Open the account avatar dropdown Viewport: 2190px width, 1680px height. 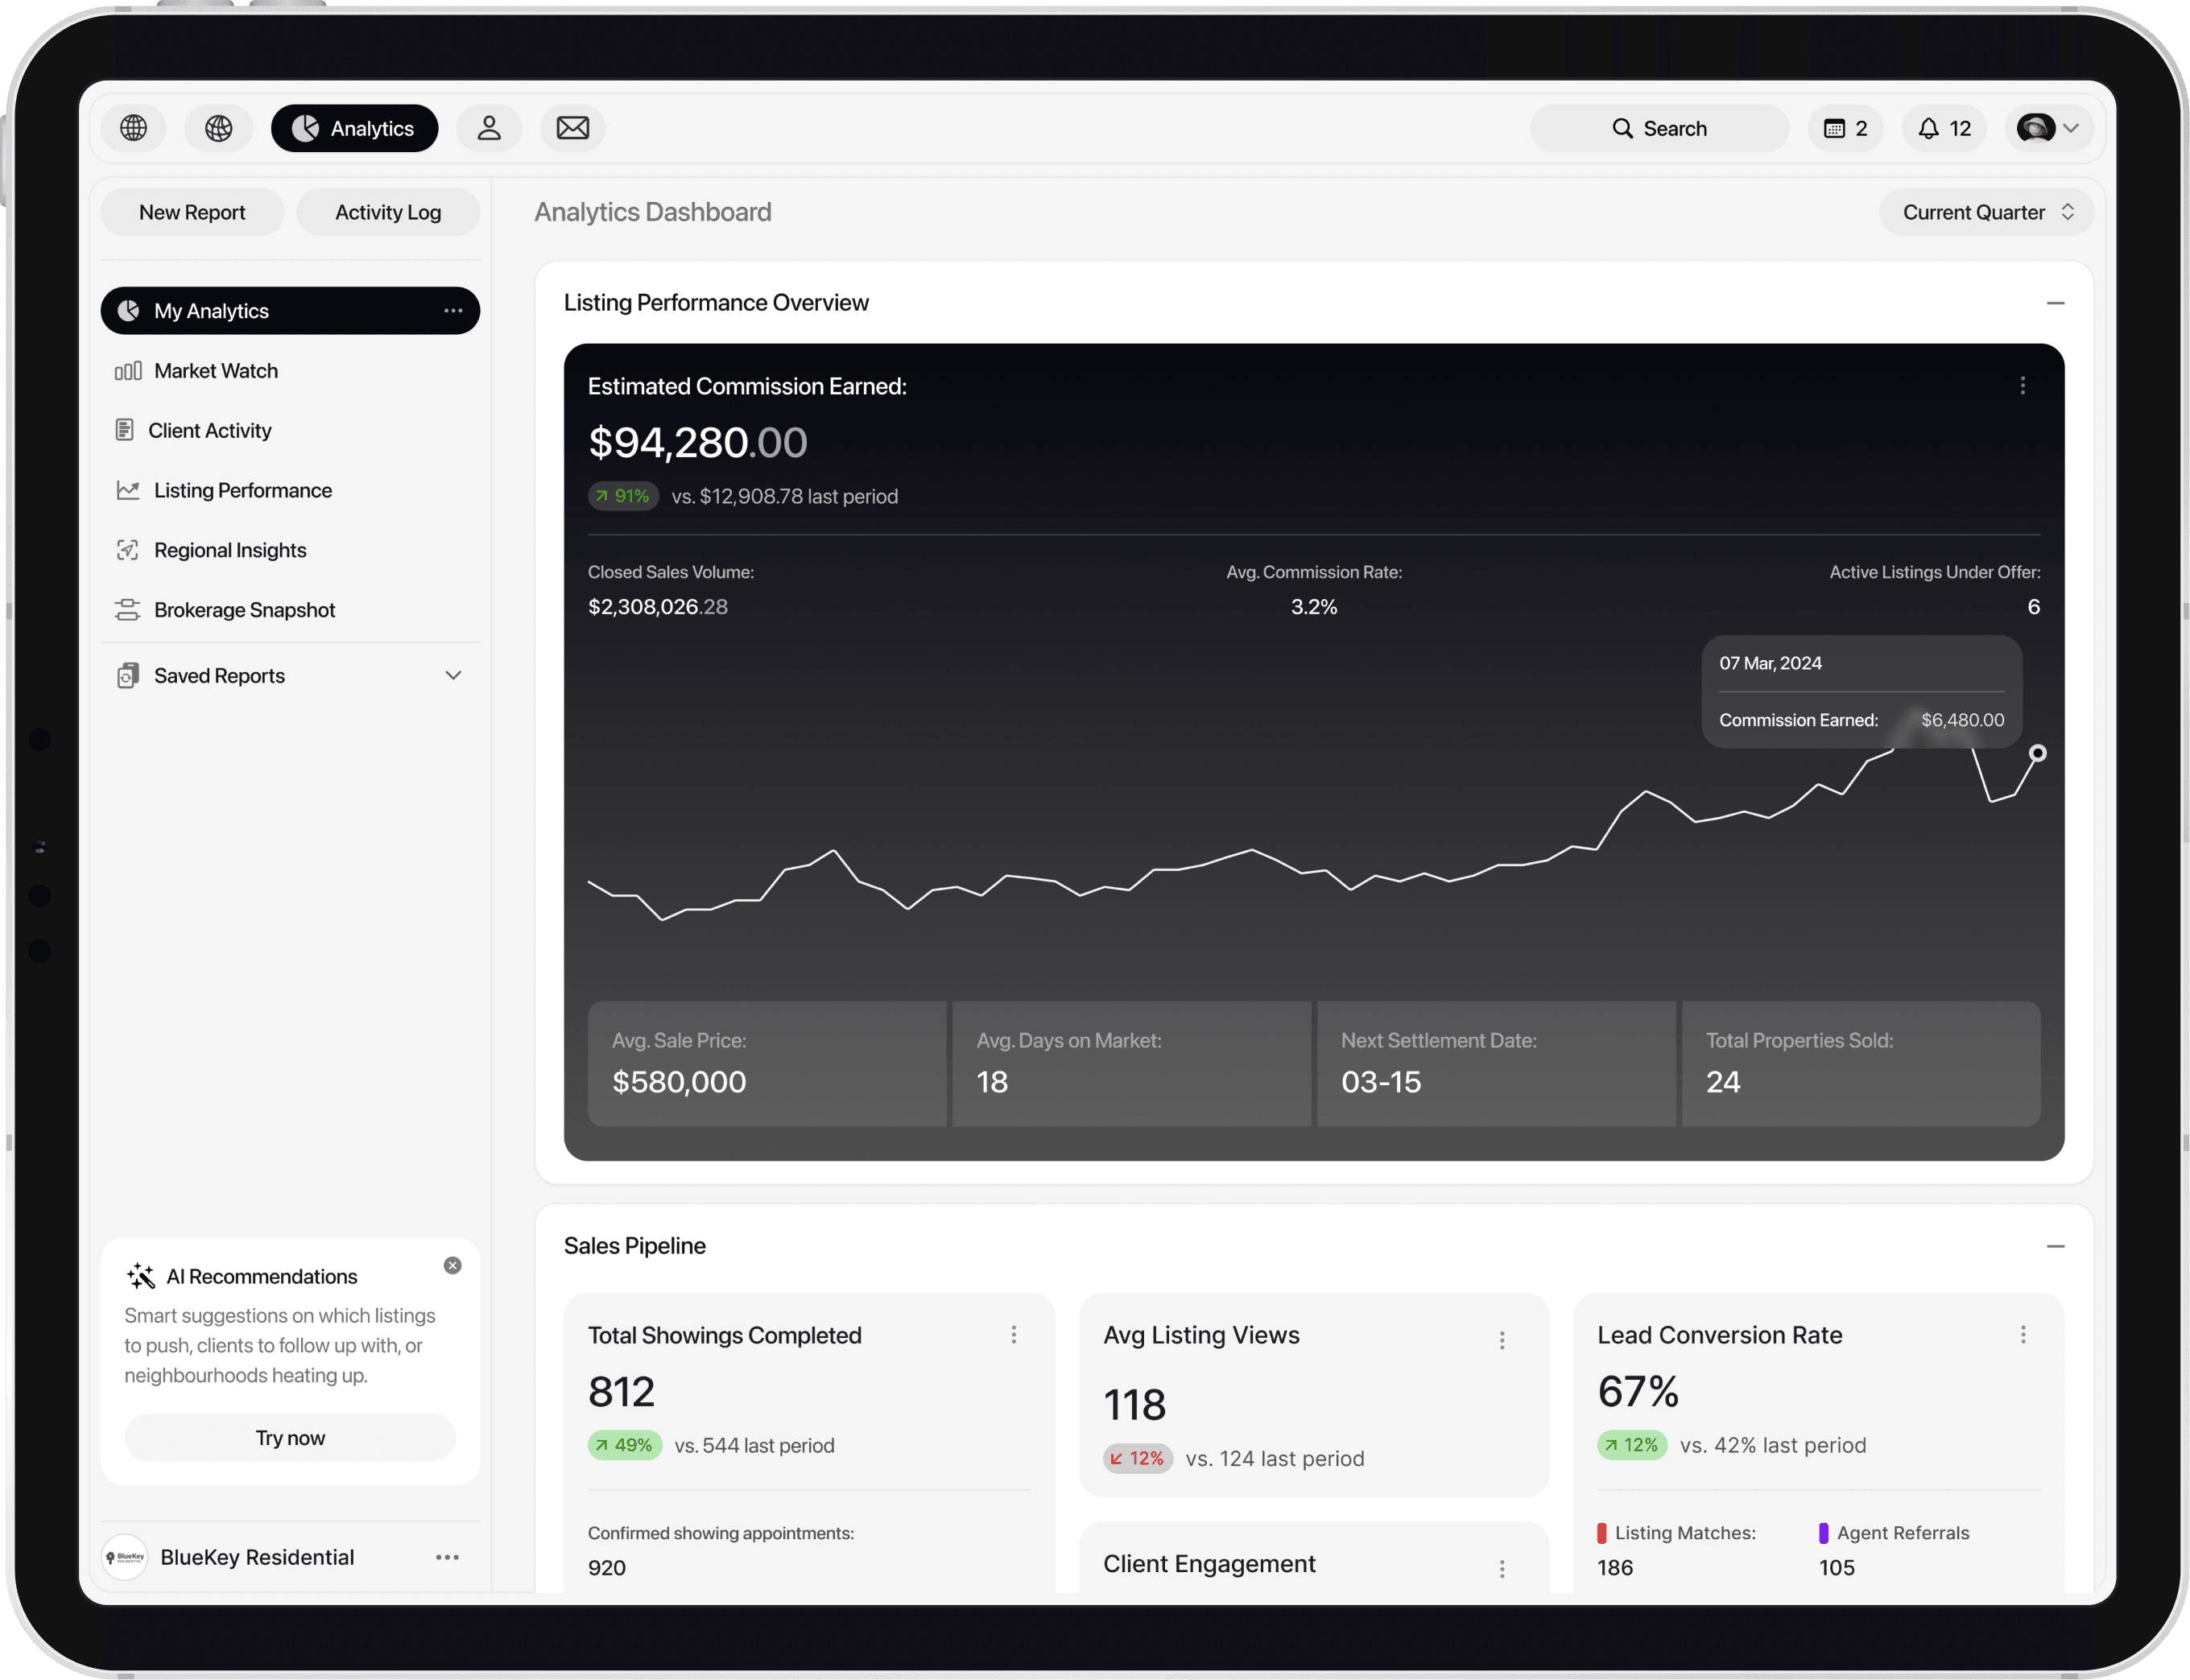coord(2048,128)
